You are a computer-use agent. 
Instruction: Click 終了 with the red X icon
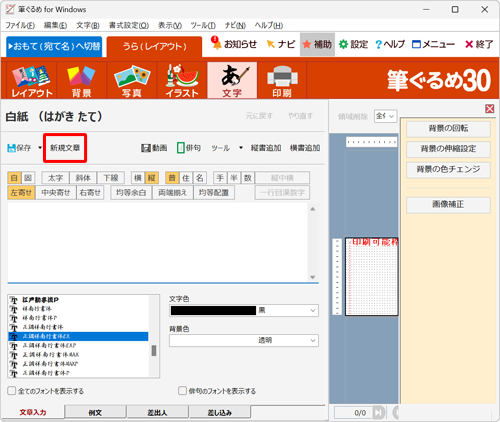tap(479, 44)
